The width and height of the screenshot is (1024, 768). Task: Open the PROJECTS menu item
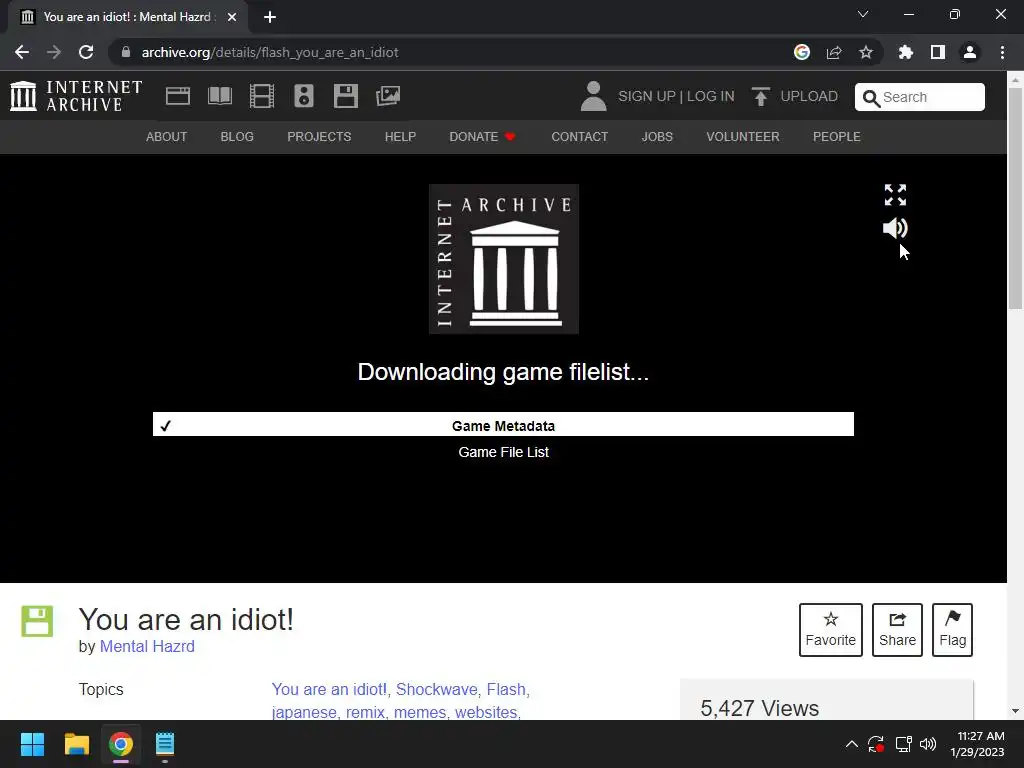tap(319, 136)
